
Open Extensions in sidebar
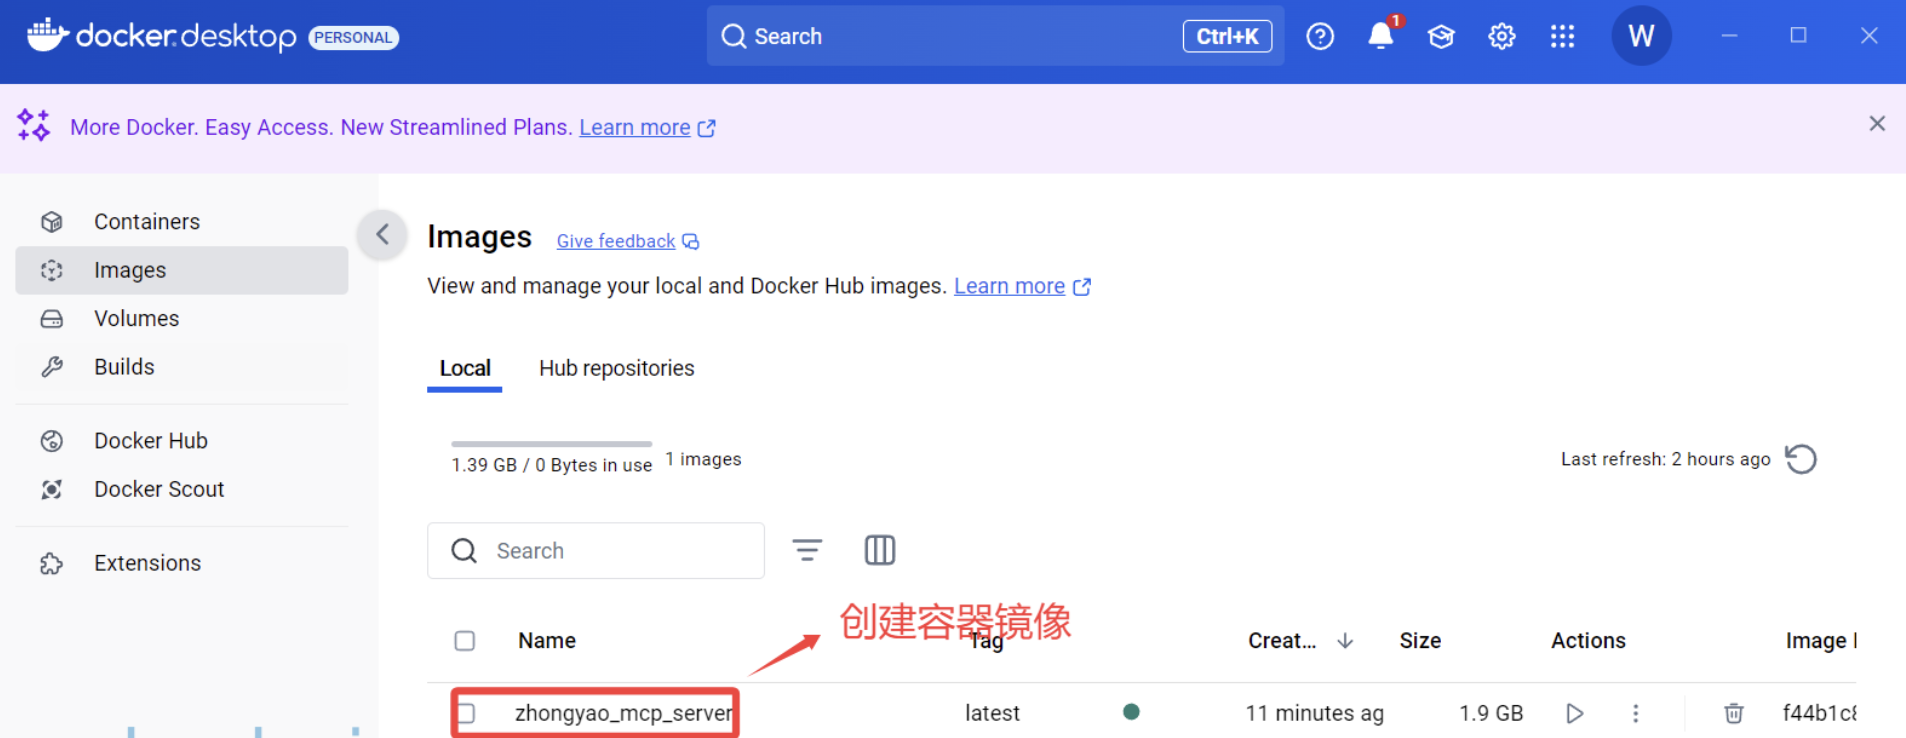pos(182,563)
